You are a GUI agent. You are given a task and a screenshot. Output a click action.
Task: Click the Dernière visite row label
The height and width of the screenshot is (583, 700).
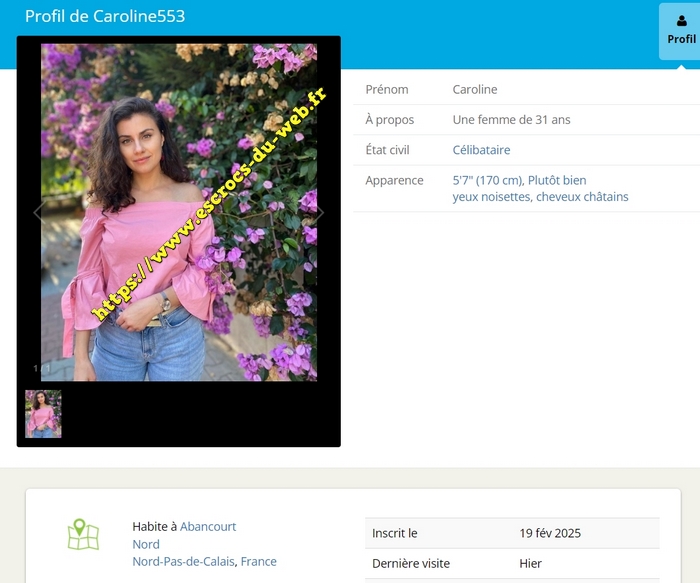tap(411, 563)
